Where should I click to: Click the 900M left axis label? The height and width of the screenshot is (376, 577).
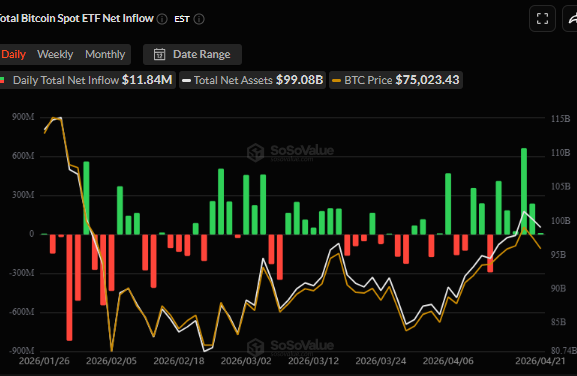[23, 117]
